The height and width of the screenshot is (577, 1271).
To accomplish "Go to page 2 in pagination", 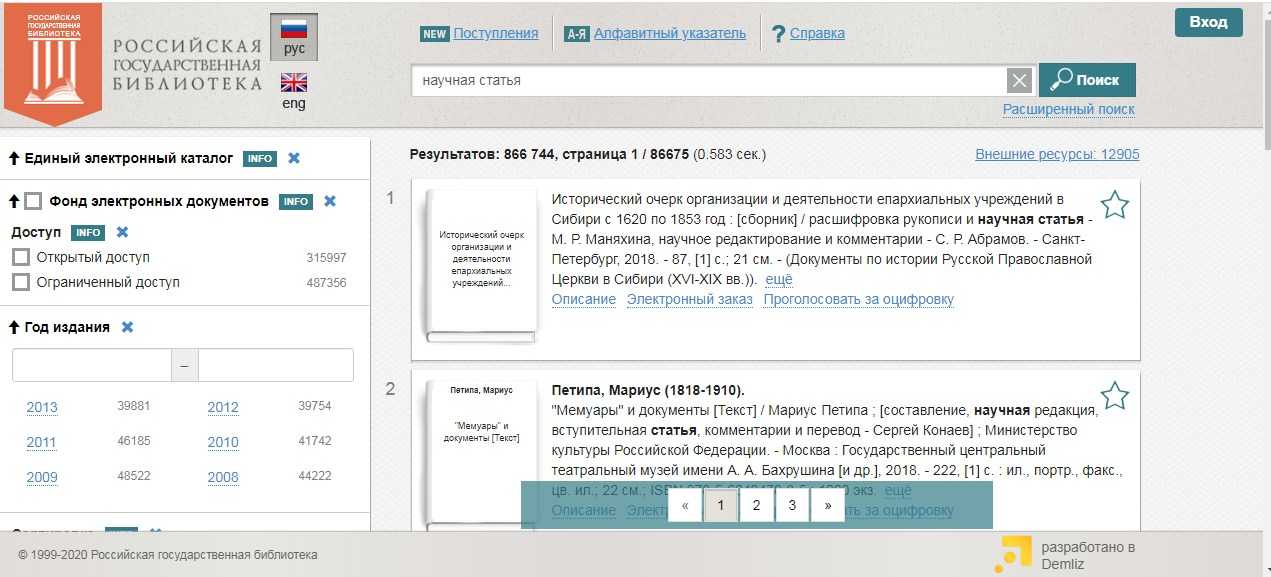I will click(x=756, y=505).
